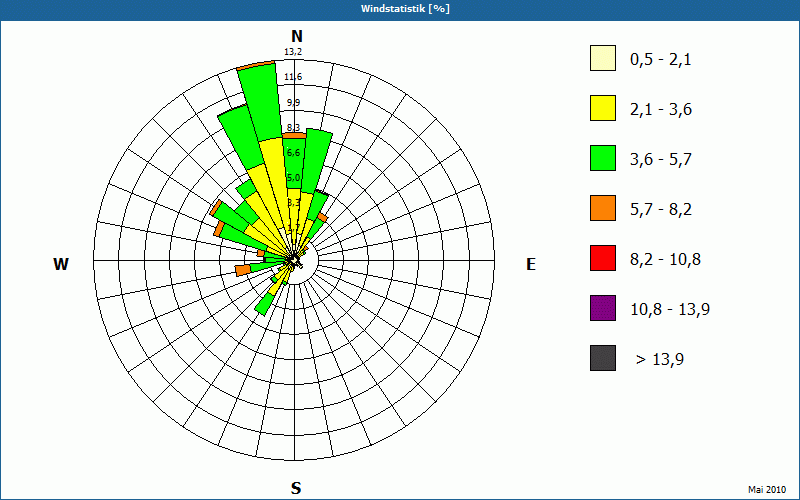Click the S compass label
The image size is (800, 500).
[x=296, y=488]
